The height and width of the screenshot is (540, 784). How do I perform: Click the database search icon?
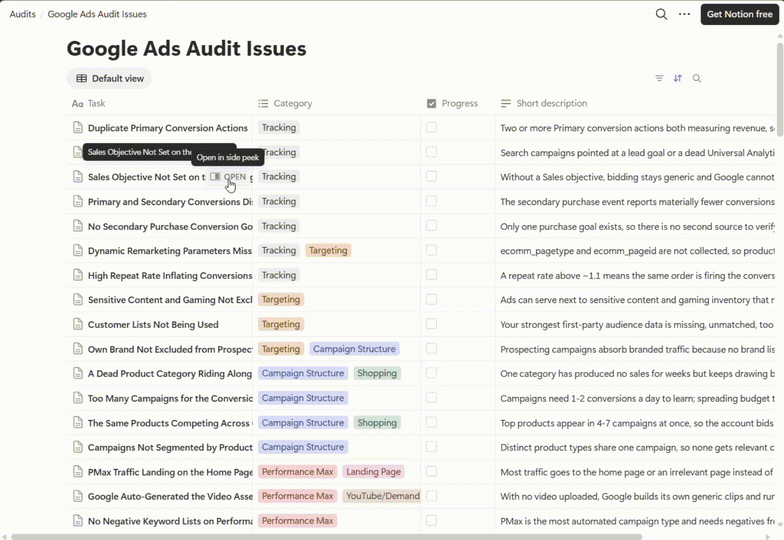point(696,78)
